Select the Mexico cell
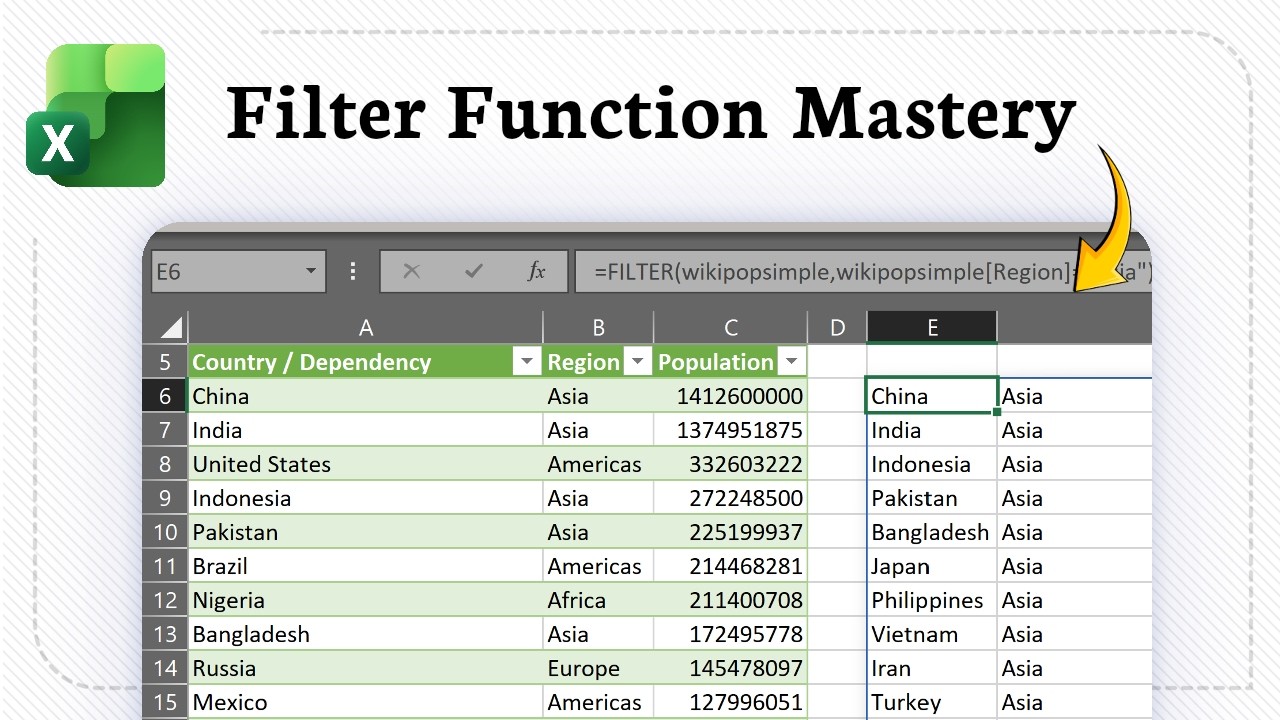Viewport: 1280px width, 720px height. pos(365,702)
